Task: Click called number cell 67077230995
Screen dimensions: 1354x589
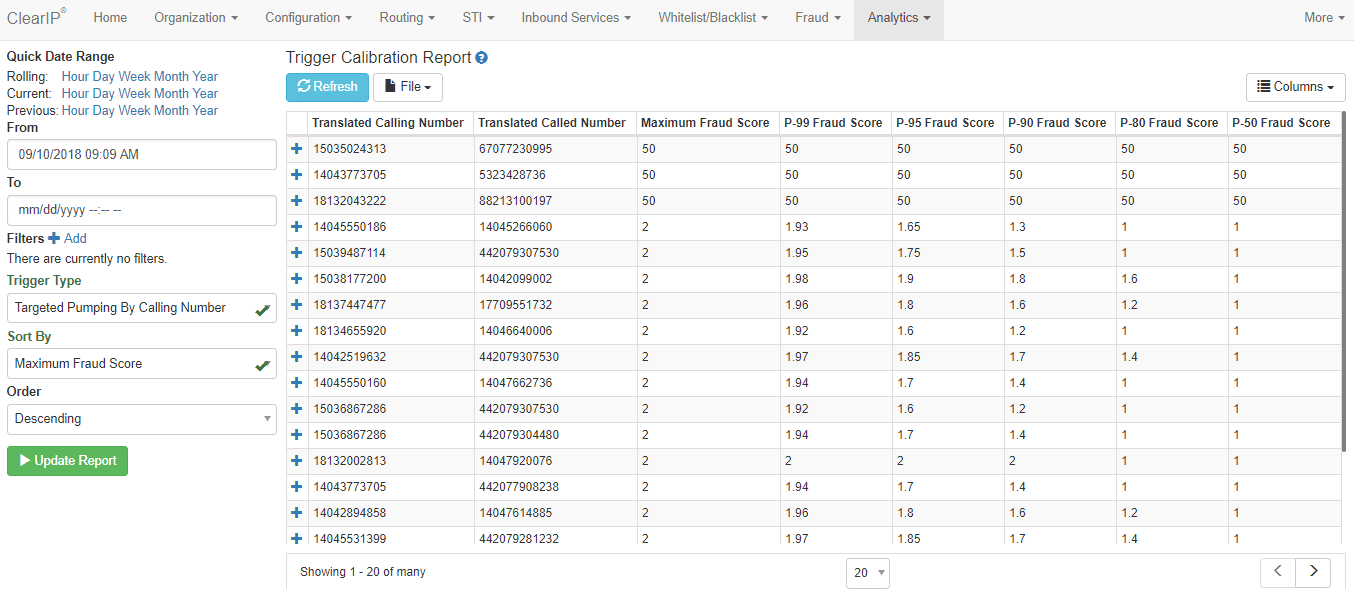Action: tap(555, 149)
